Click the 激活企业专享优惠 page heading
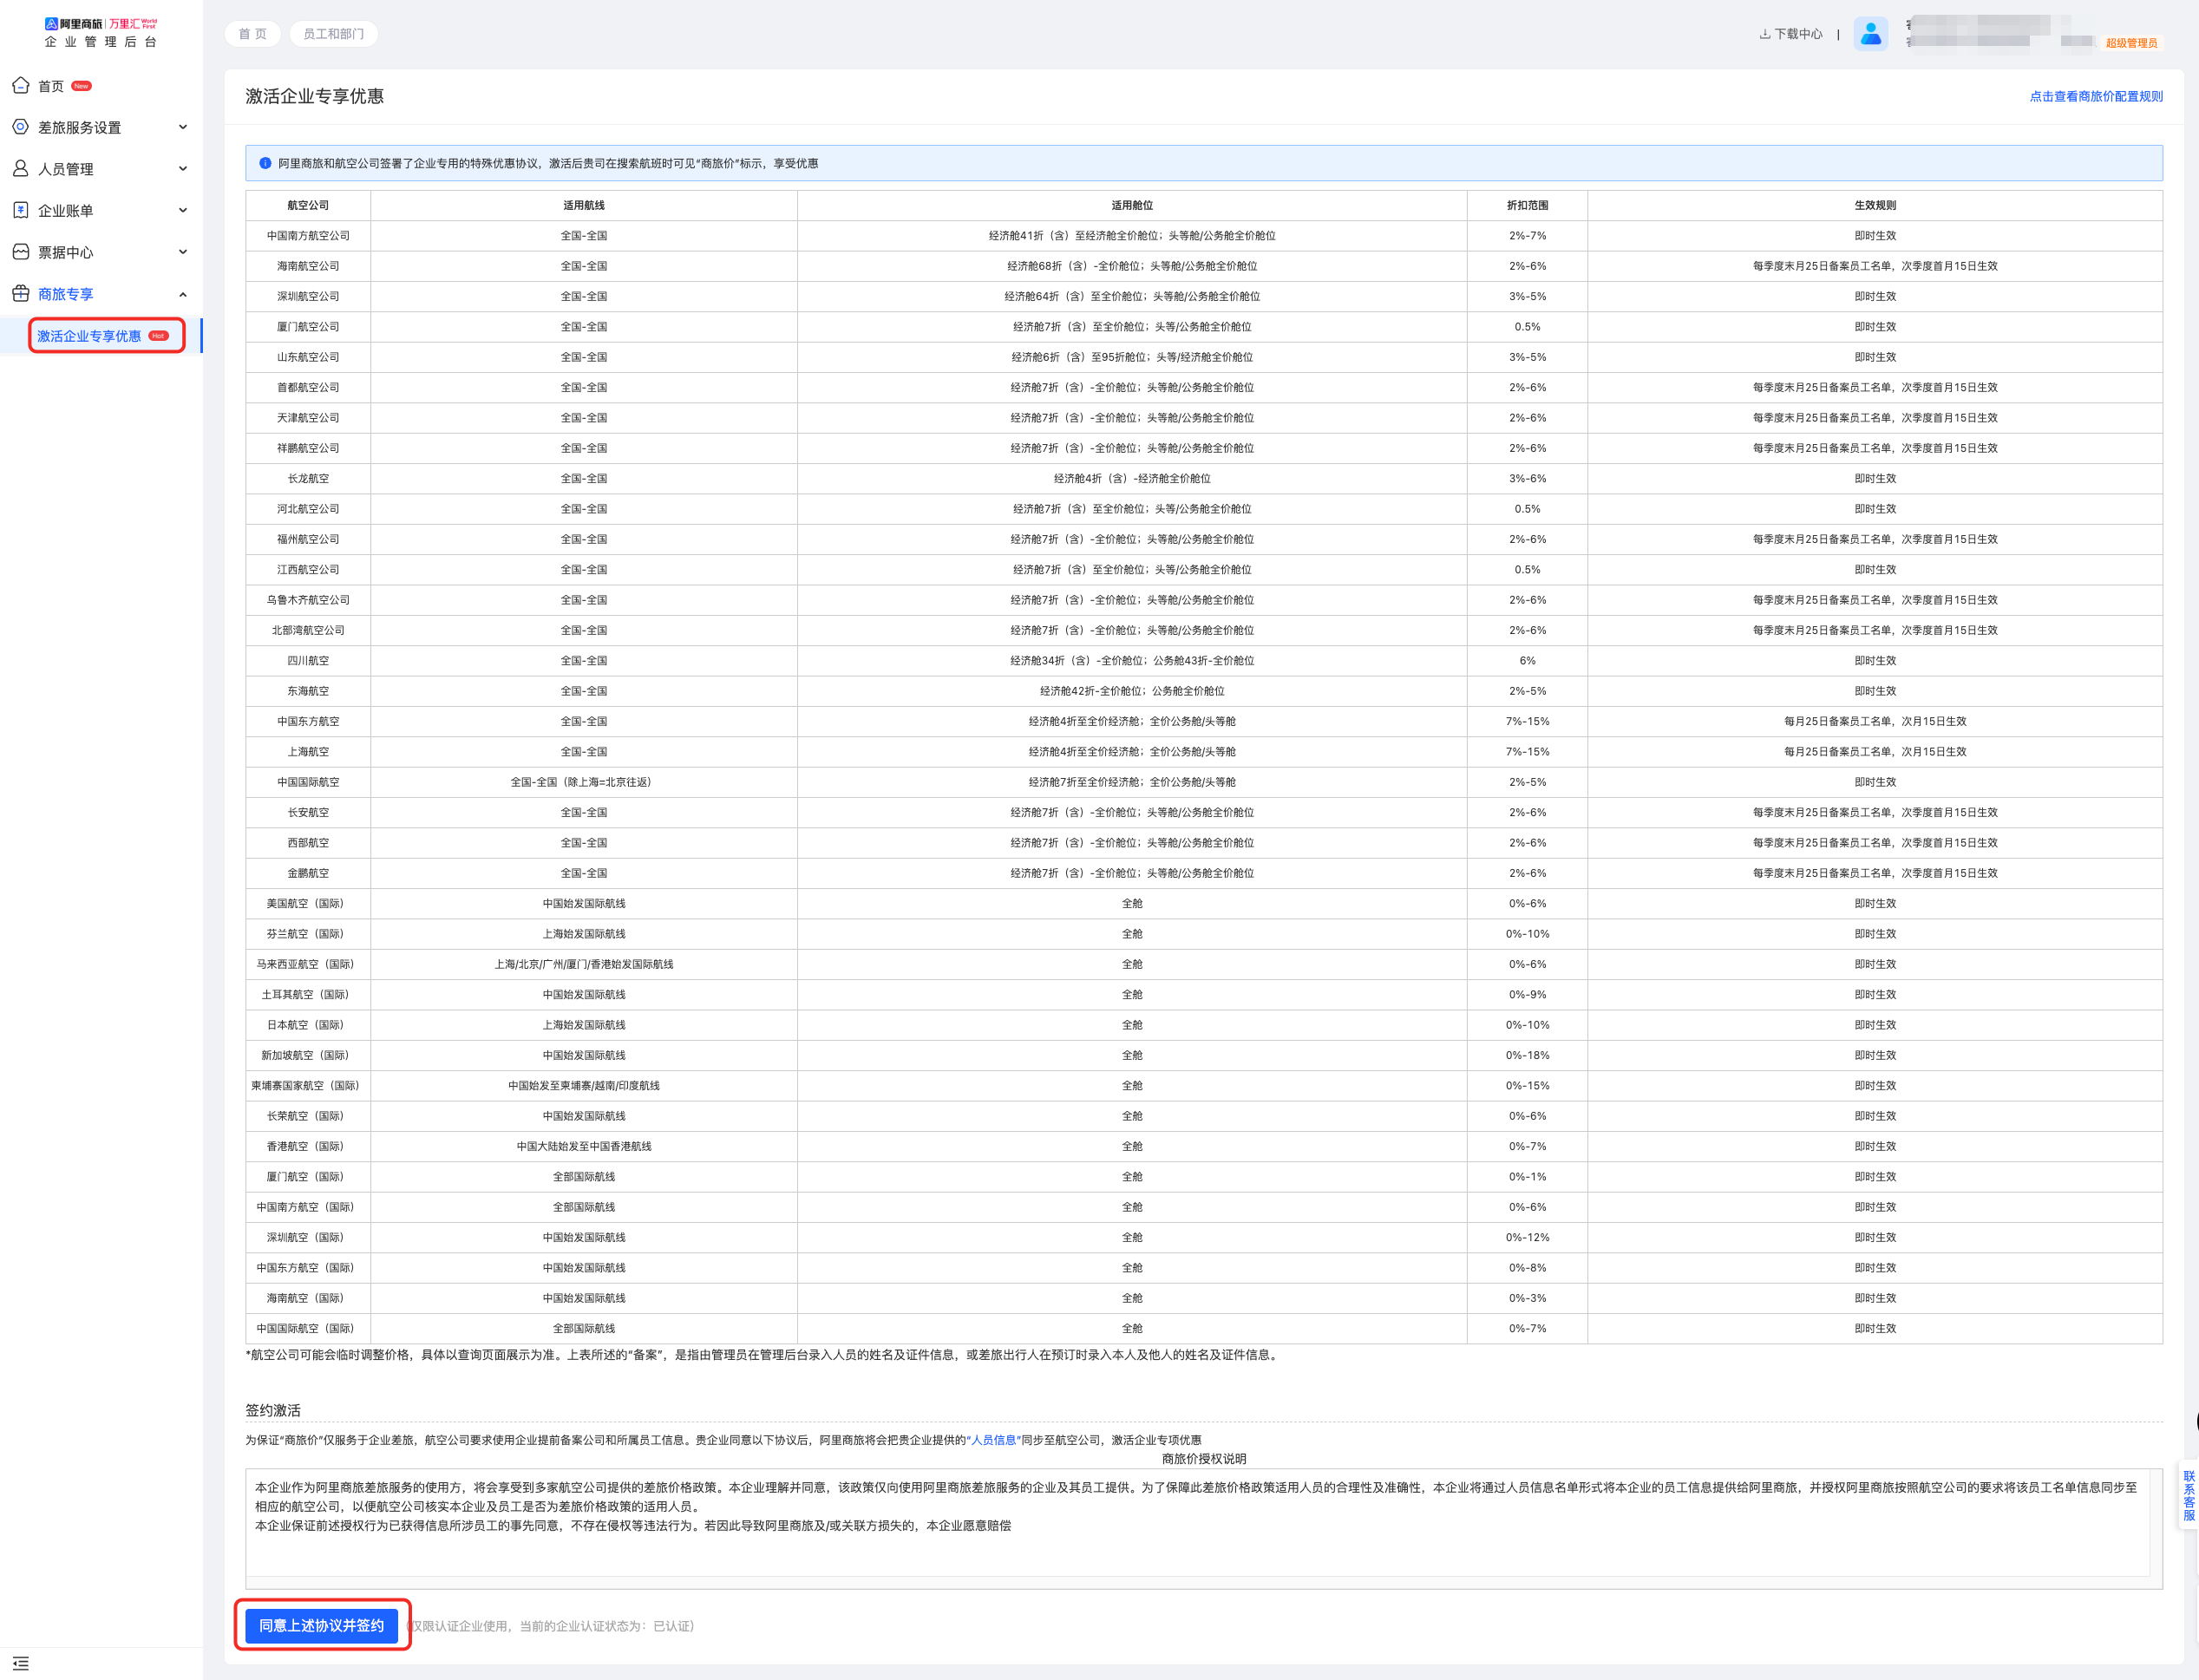 tap(315, 96)
